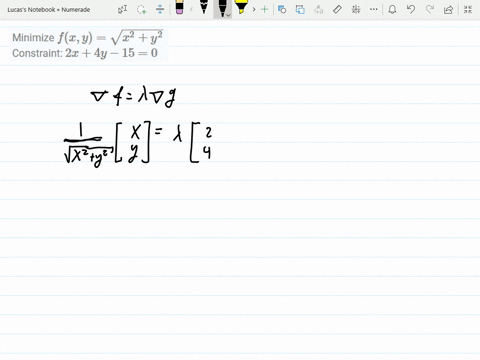
Task: Select the text/object selection tool
Action: tap(123, 9)
